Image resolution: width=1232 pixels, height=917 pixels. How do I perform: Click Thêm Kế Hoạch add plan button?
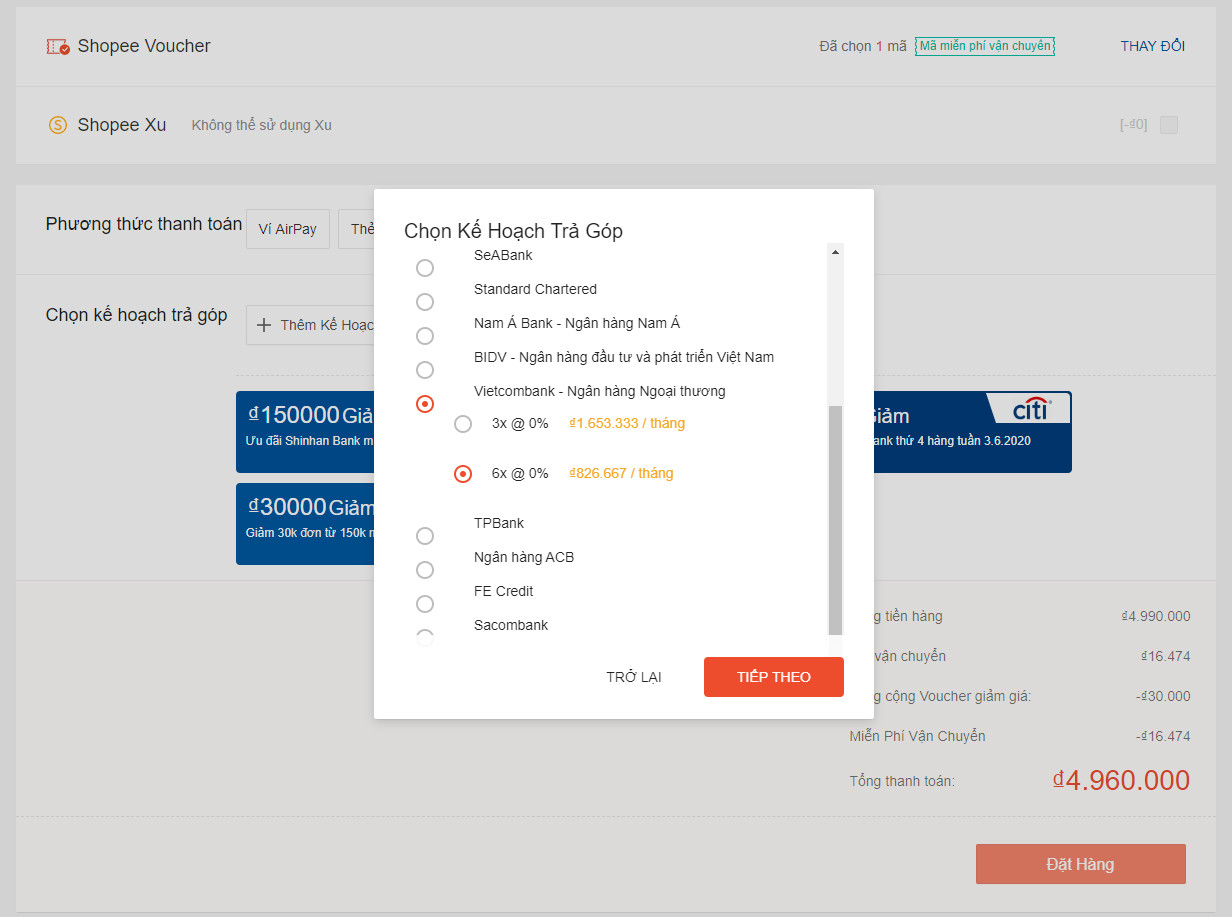[x=310, y=325]
